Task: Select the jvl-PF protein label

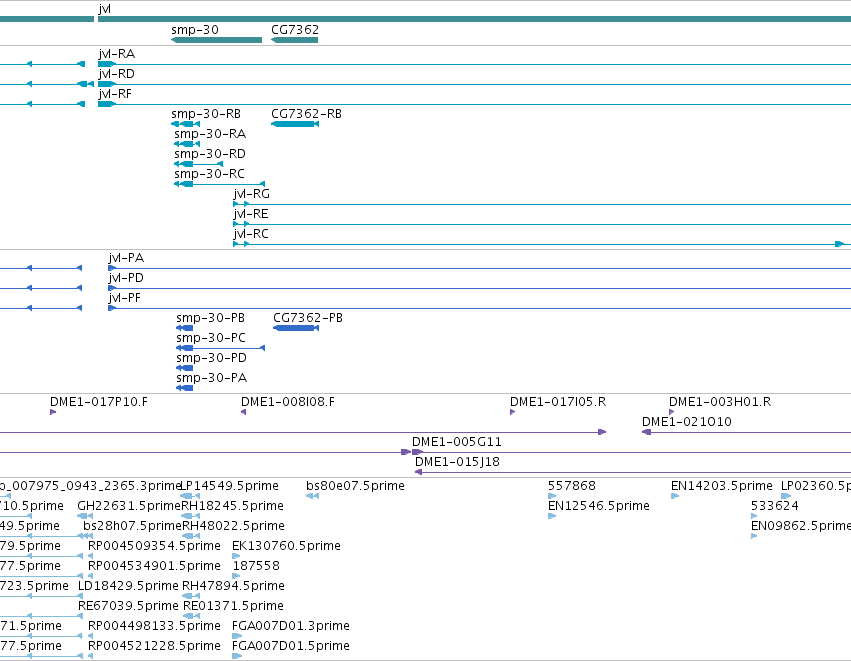Action: tap(125, 298)
